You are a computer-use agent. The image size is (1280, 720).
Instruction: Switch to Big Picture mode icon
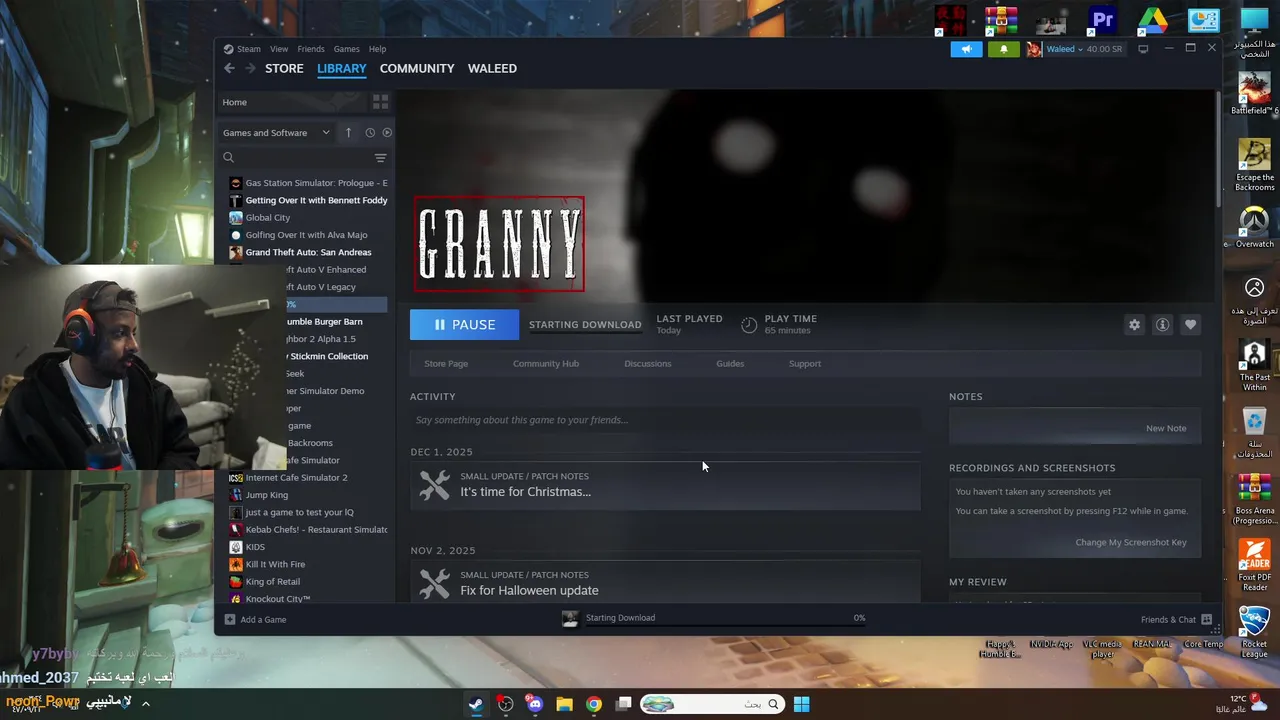(x=1143, y=49)
